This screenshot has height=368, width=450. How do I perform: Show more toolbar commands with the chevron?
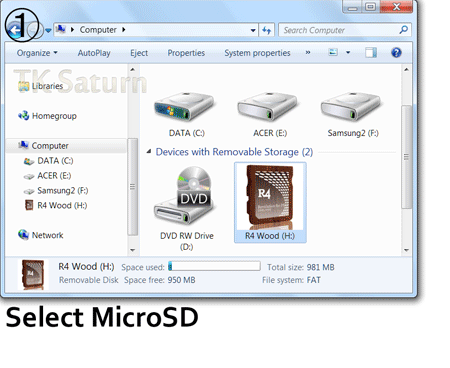tap(308, 53)
